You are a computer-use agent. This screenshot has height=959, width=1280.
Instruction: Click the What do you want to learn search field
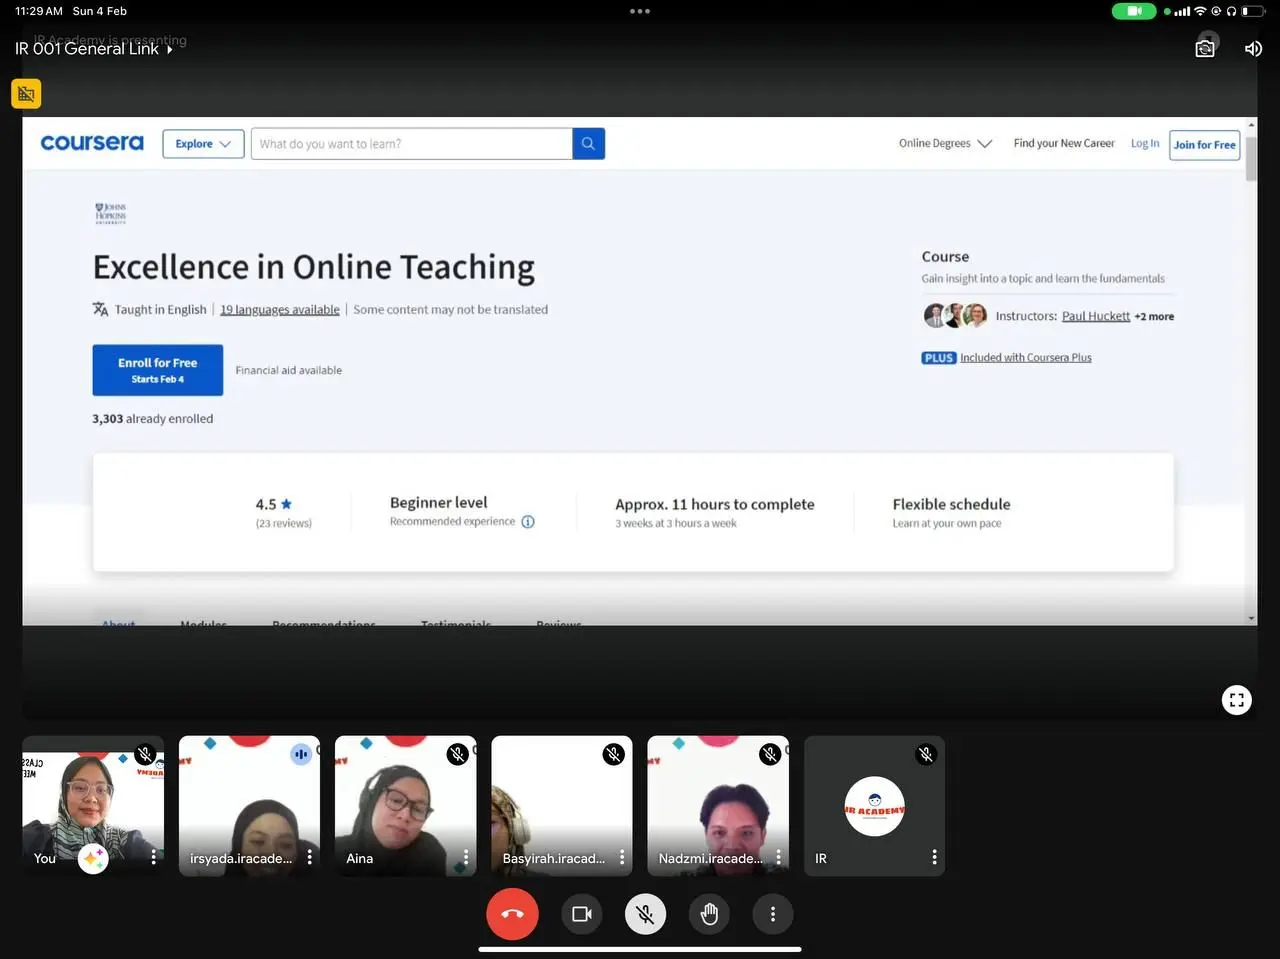(x=411, y=144)
